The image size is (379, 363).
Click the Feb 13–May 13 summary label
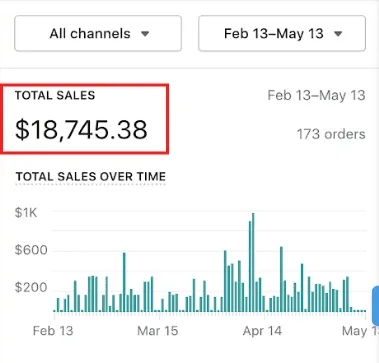tap(316, 96)
